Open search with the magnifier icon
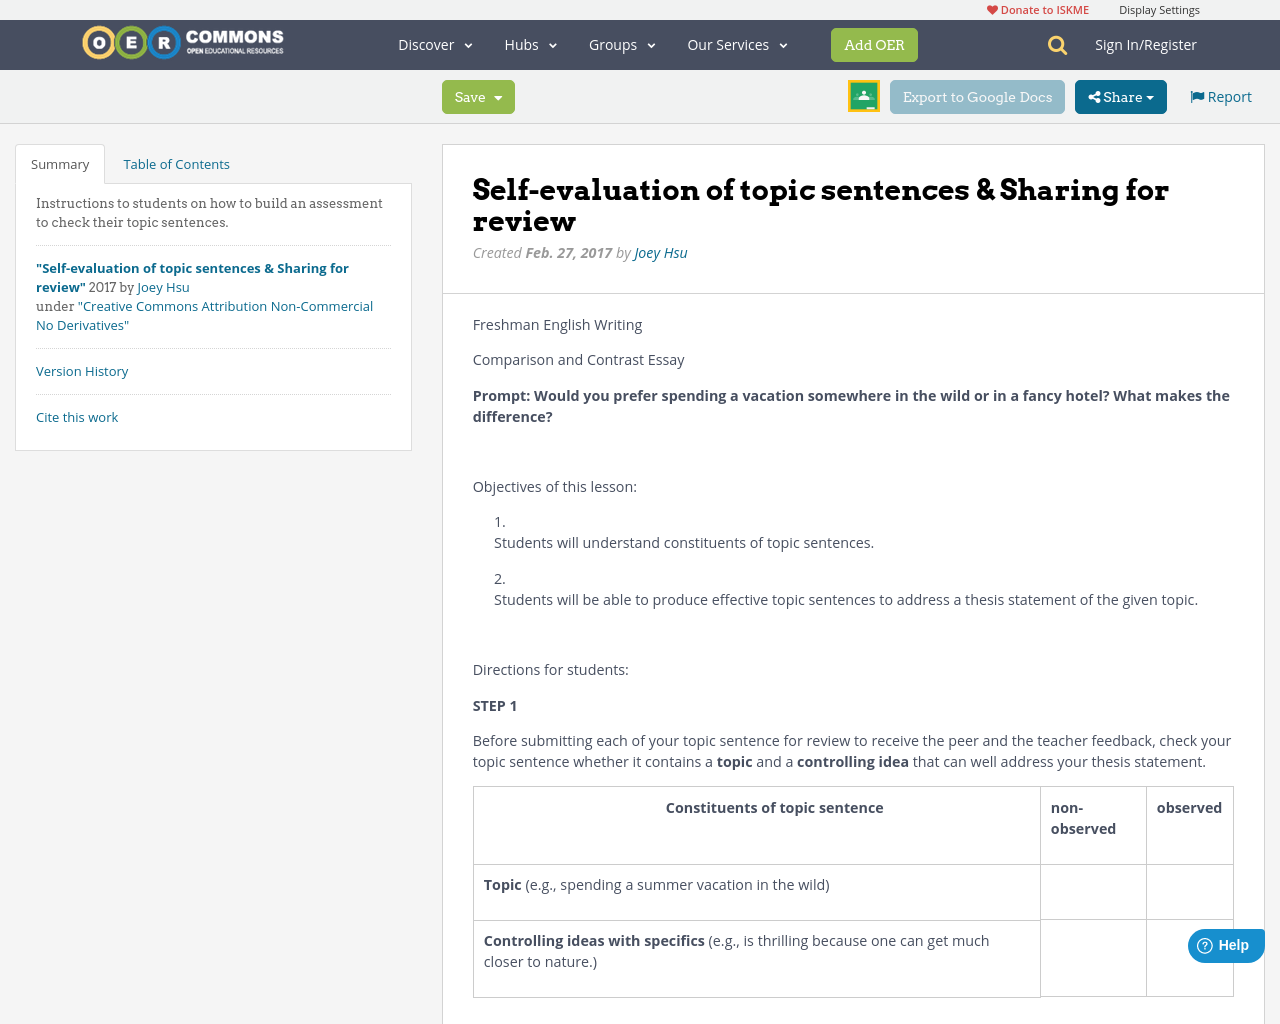 pos(1057,45)
